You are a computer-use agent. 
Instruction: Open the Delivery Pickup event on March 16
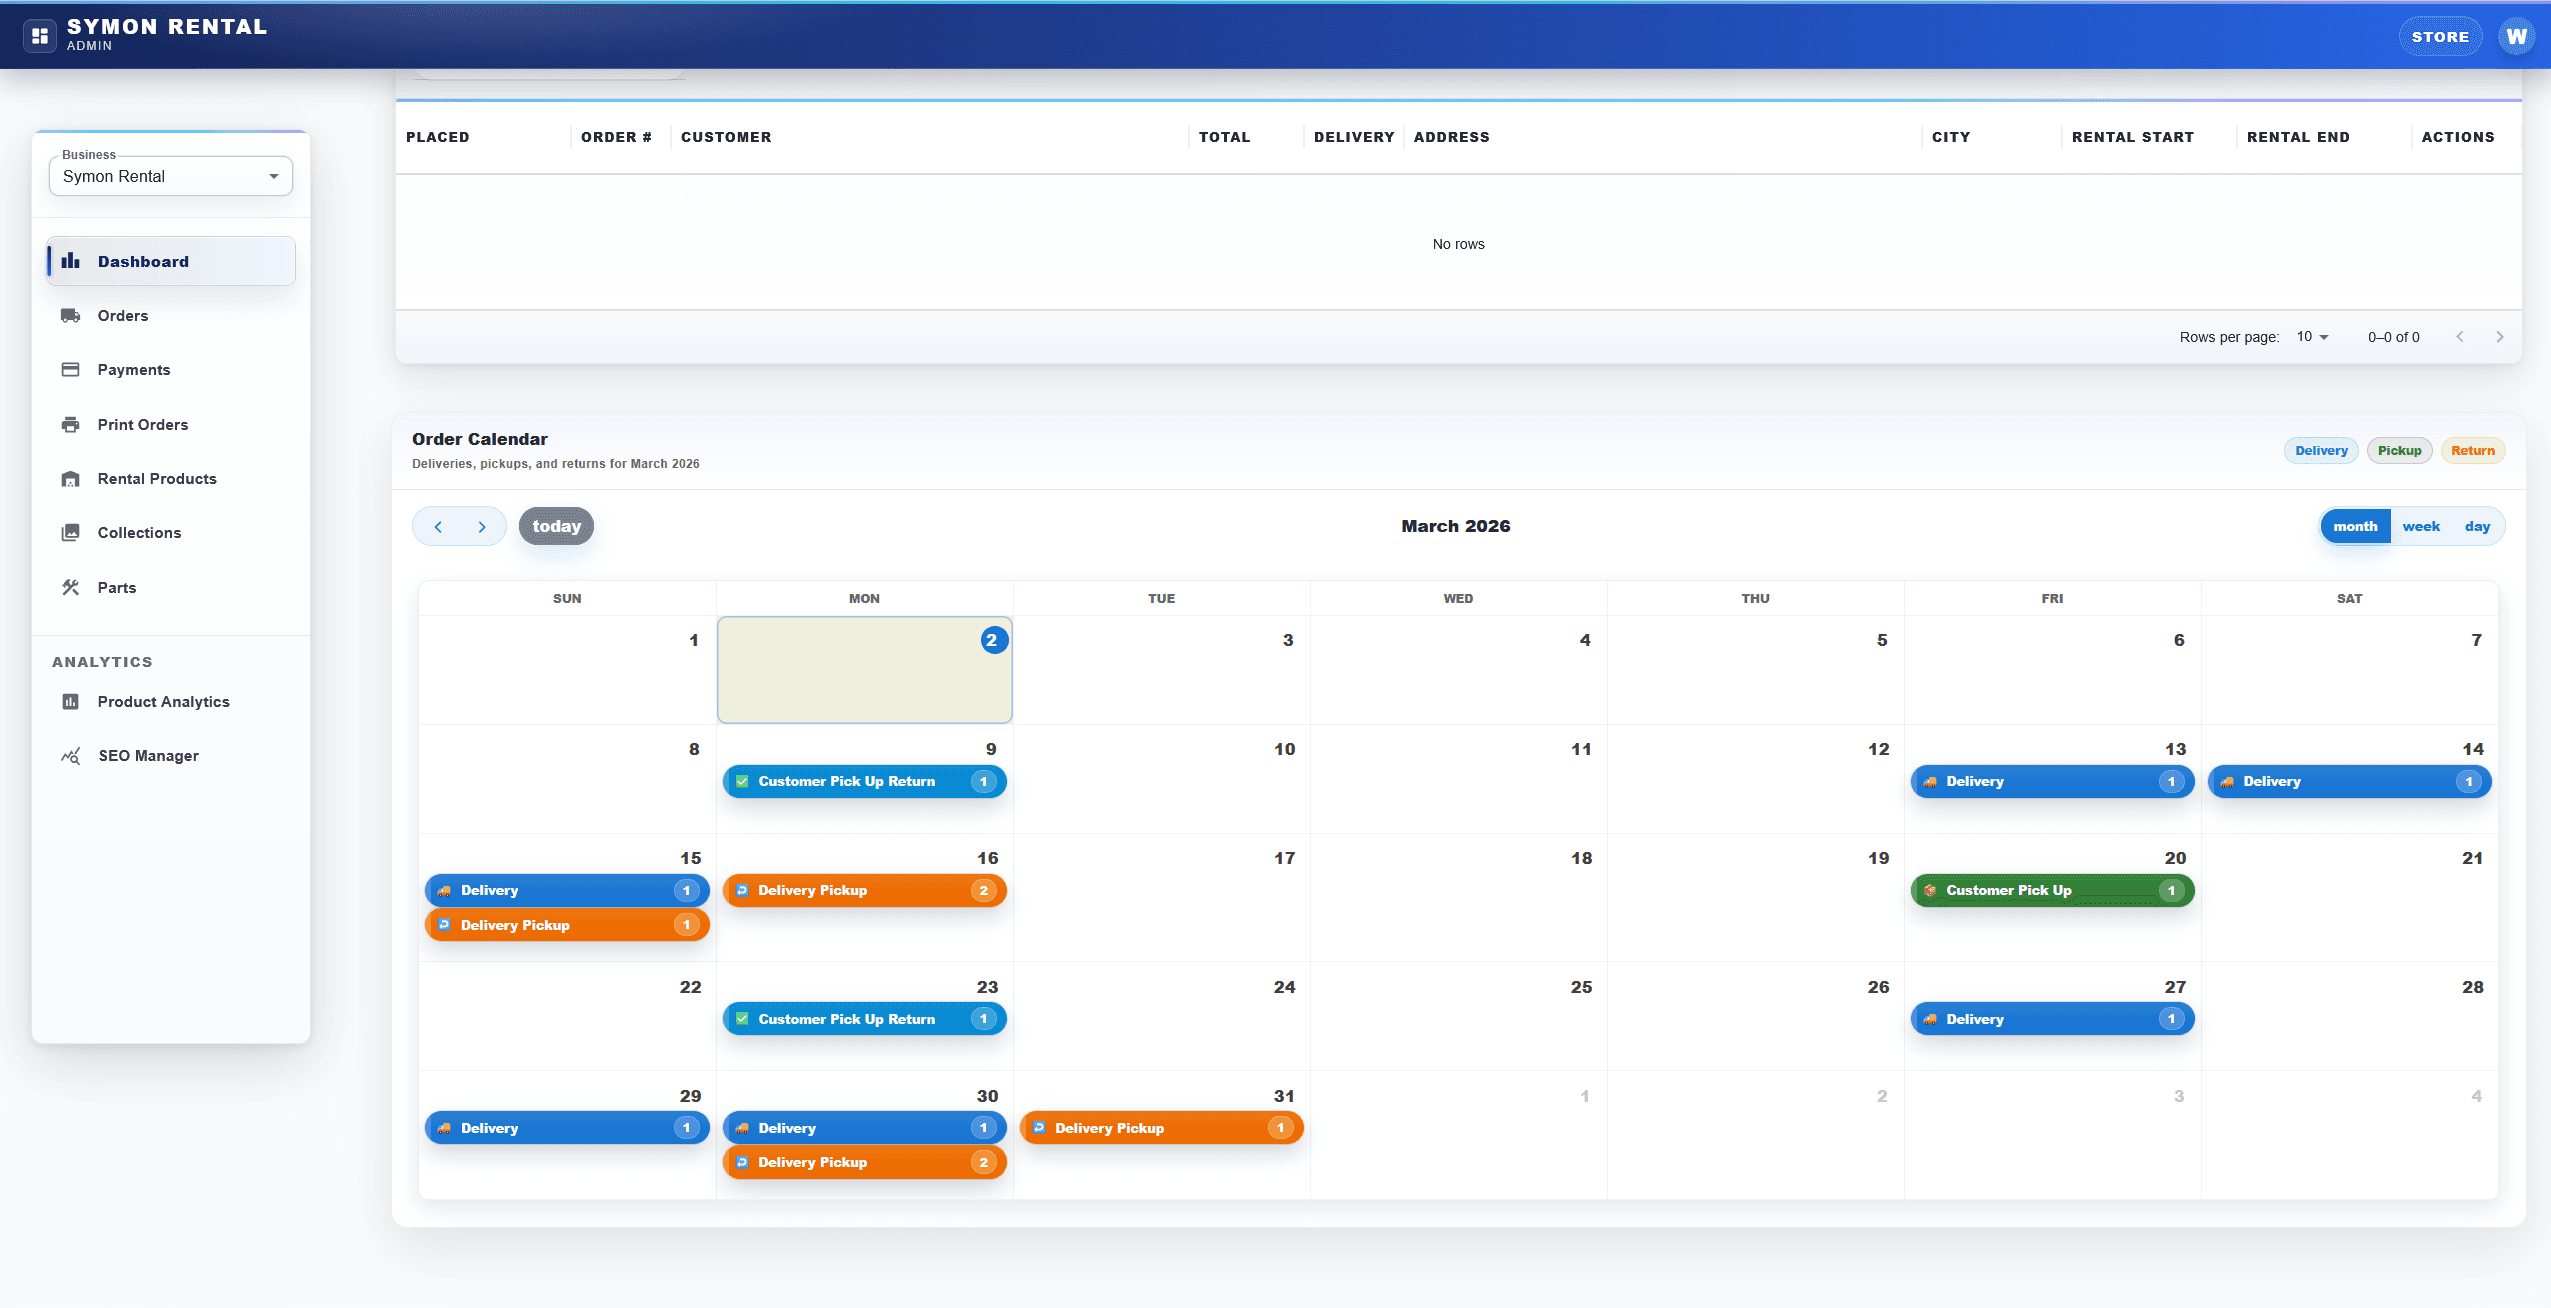tap(864, 890)
